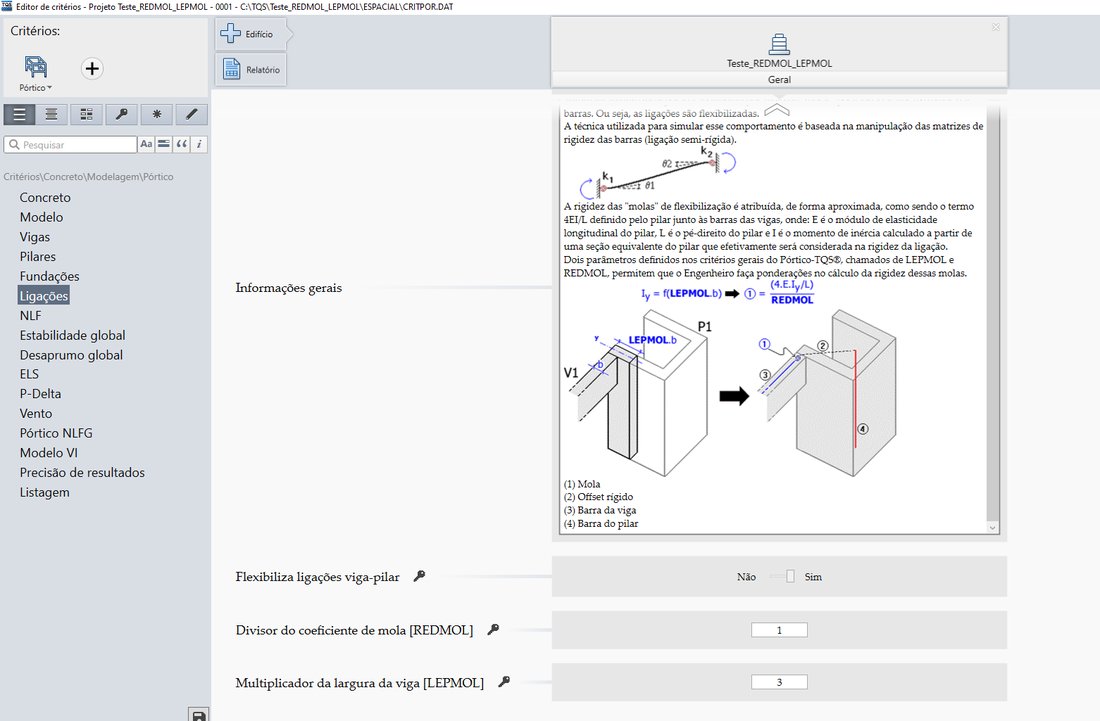Screen dimensions: 1100x721
Task: Click the Não label on the switch
Action: [746, 577]
